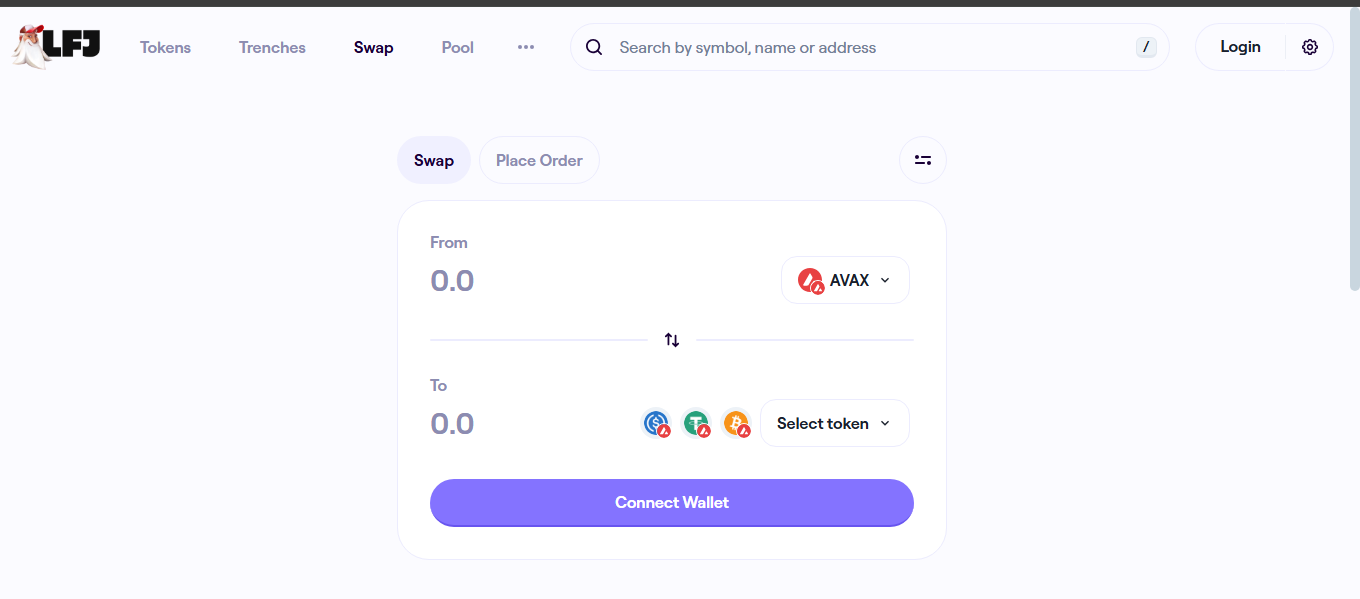Click the search magnifier icon
The width and height of the screenshot is (1360, 599).
pyautogui.click(x=594, y=47)
